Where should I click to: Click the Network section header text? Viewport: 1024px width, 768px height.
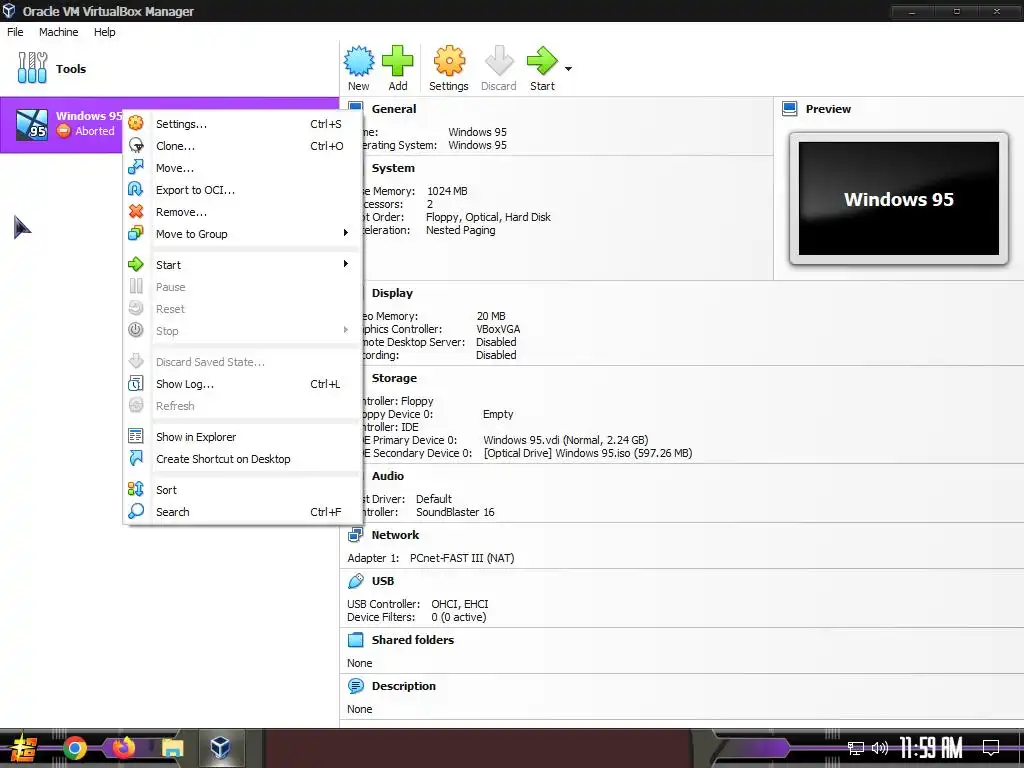tap(395, 535)
